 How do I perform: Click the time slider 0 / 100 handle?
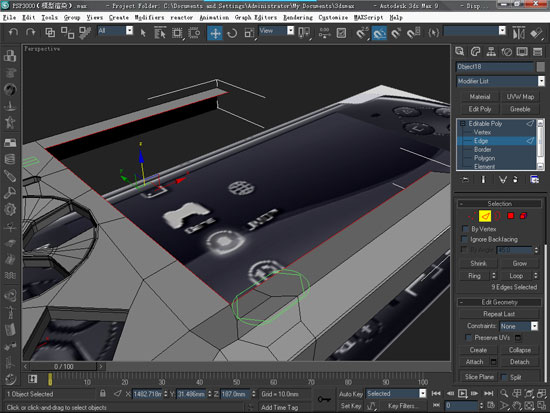[63, 367]
